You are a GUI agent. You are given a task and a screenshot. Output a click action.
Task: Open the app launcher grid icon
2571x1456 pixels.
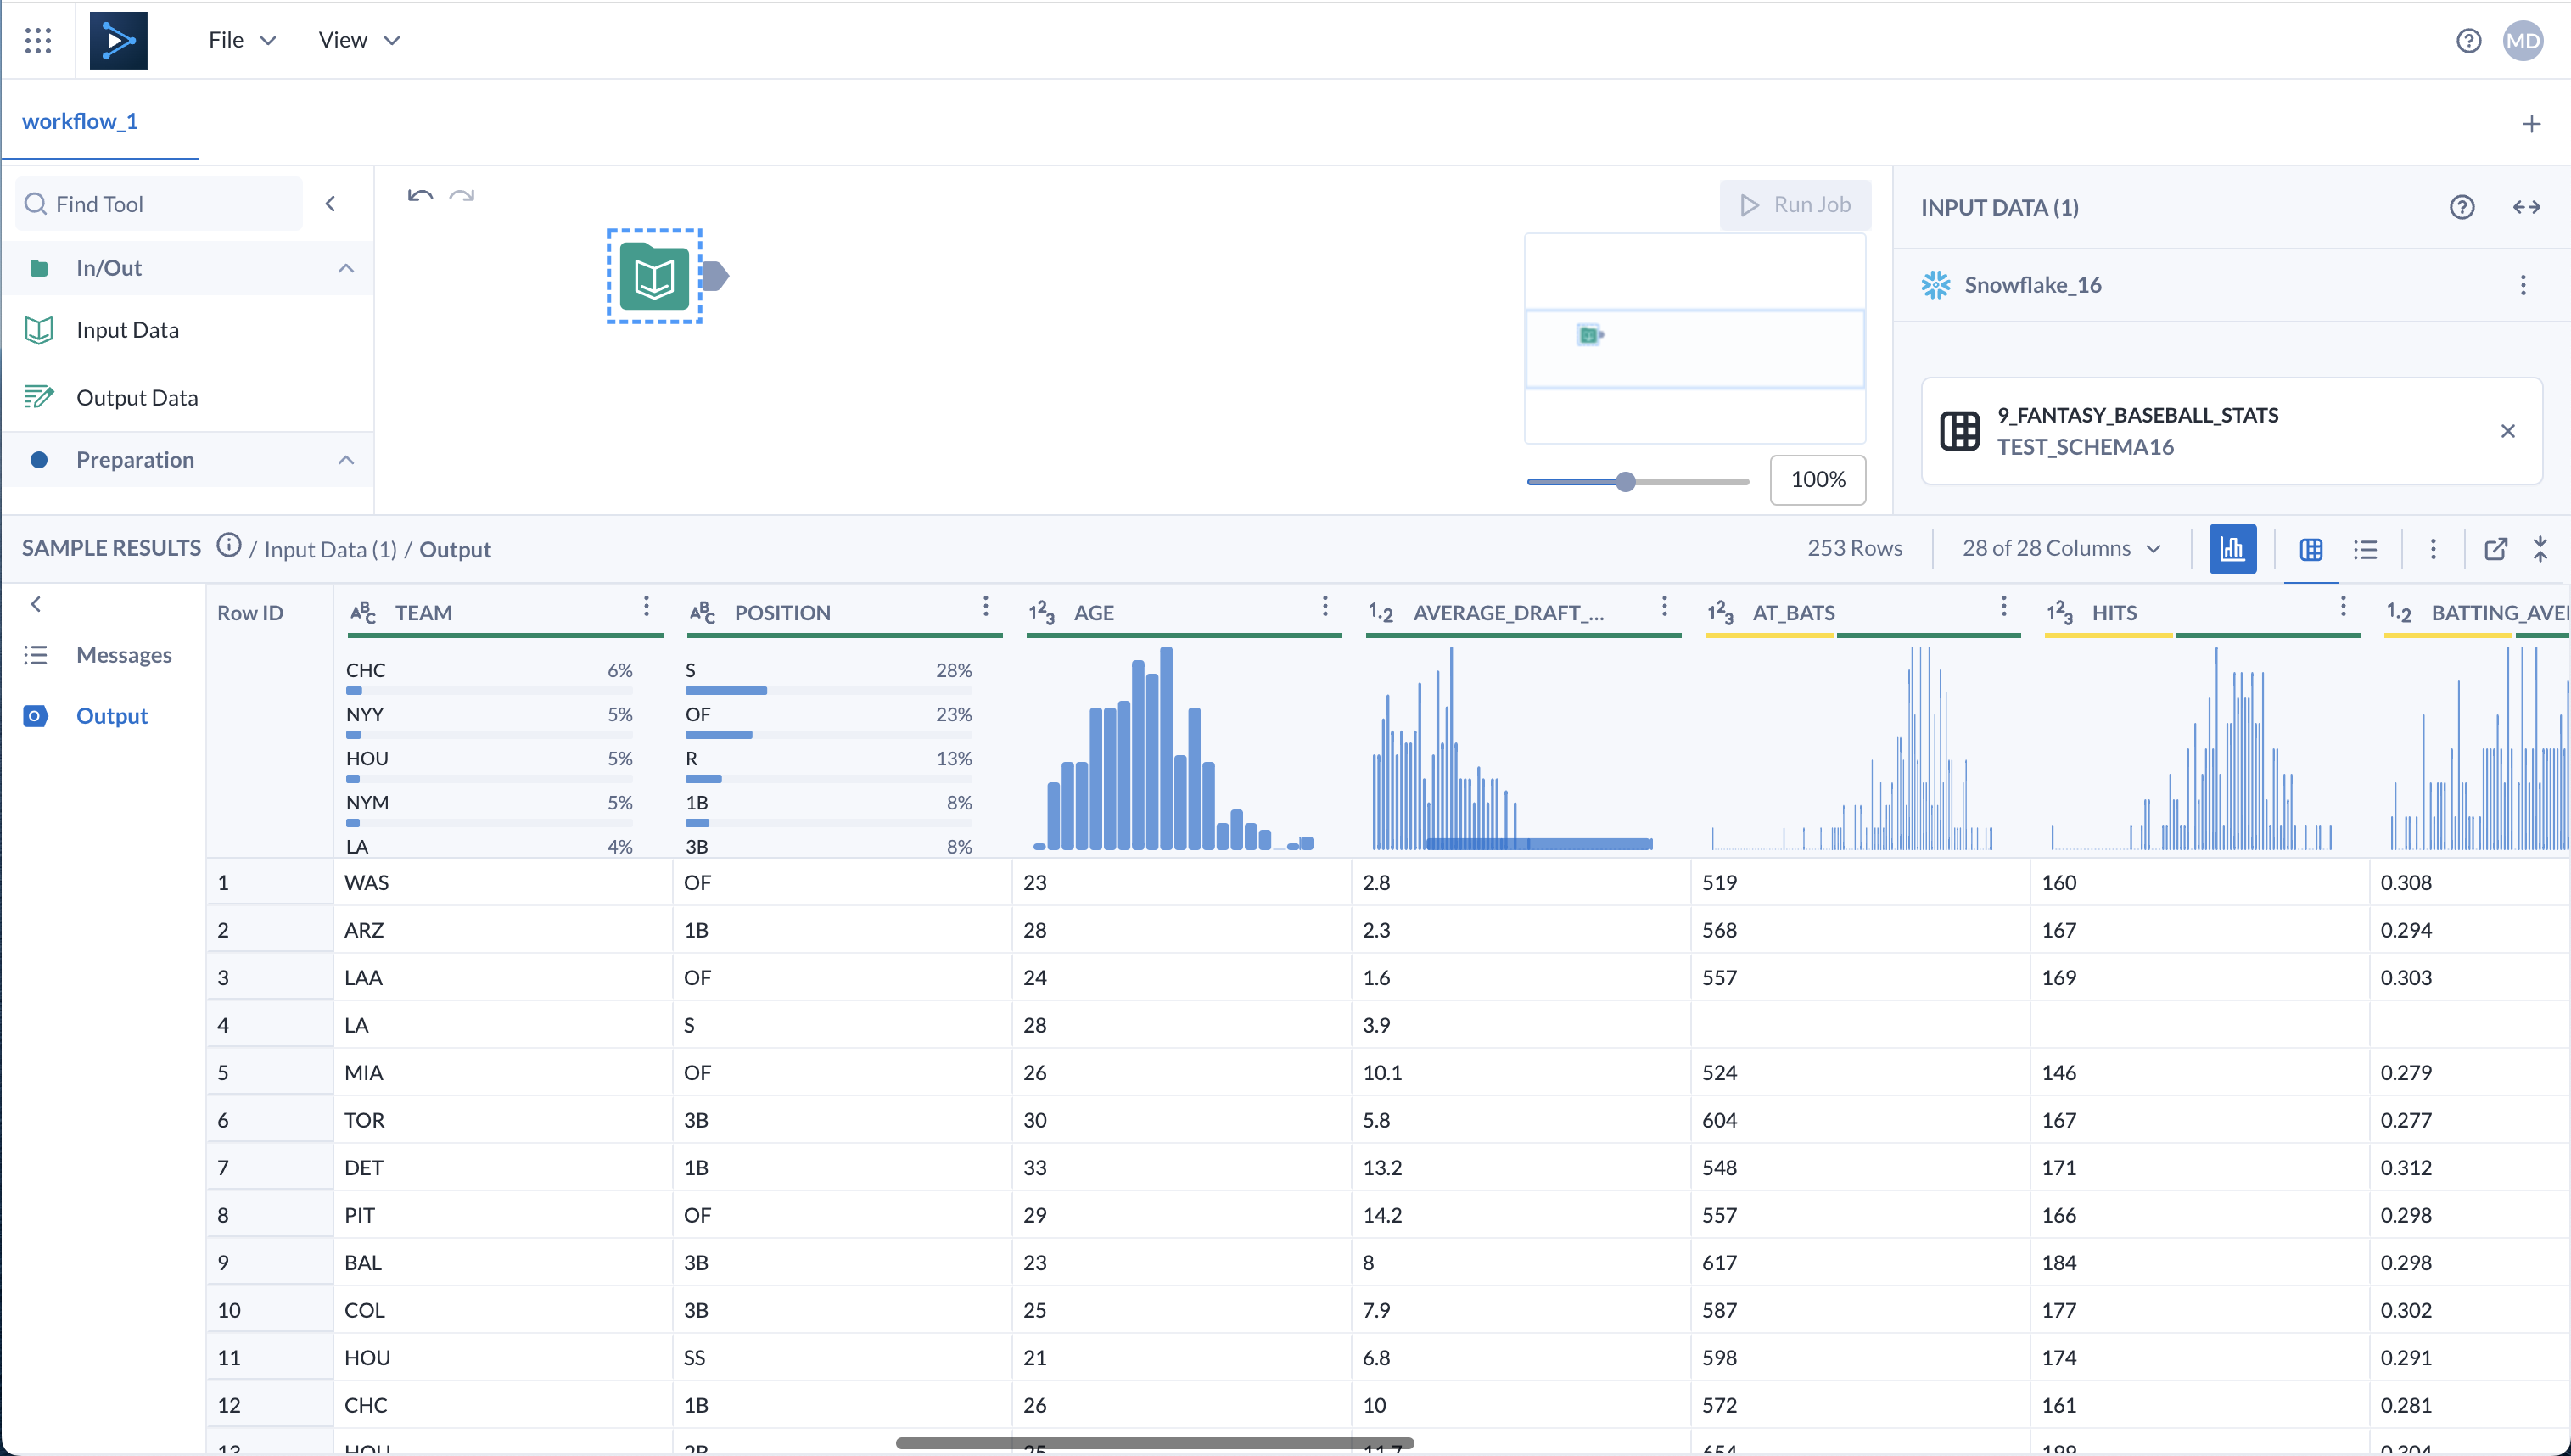click(38, 40)
